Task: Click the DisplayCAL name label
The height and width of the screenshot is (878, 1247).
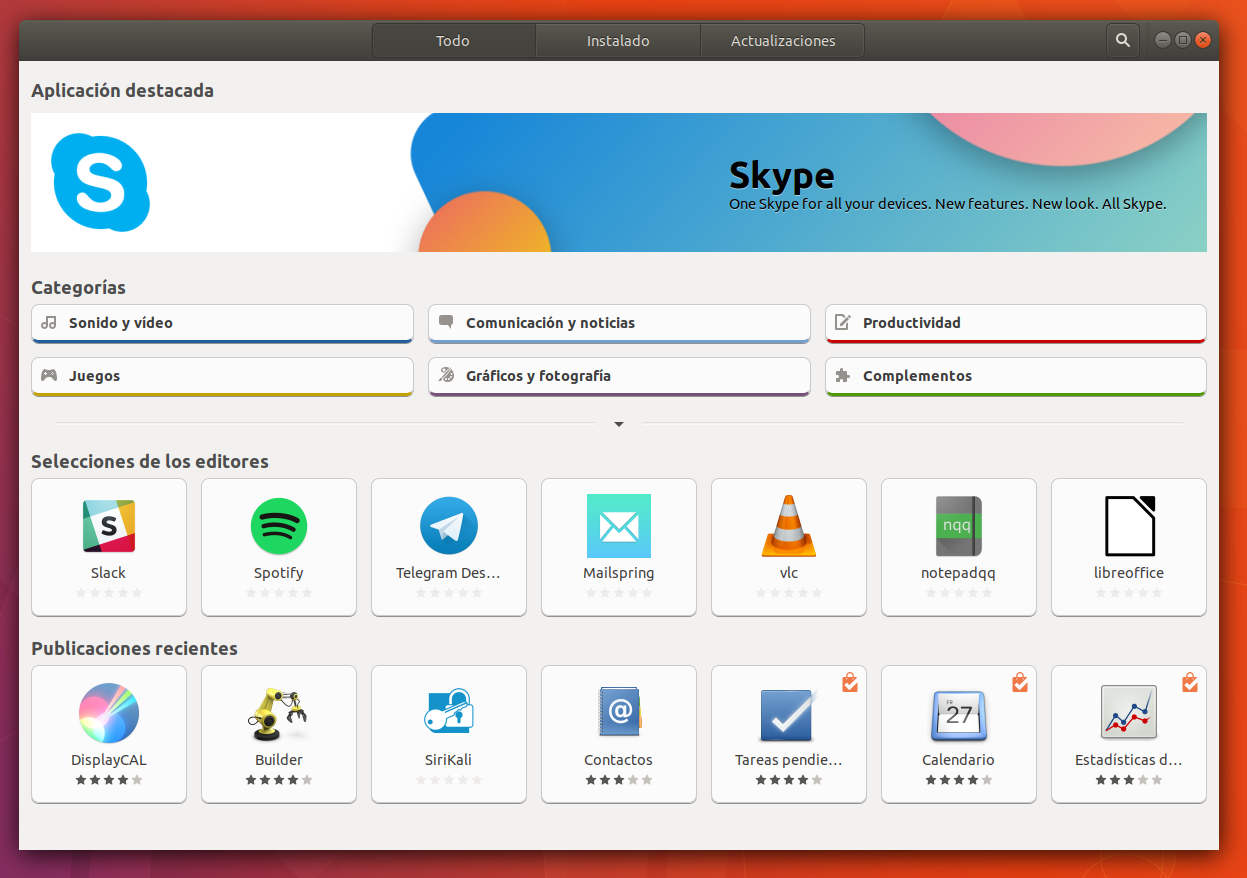Action: (x=109, y=760)
